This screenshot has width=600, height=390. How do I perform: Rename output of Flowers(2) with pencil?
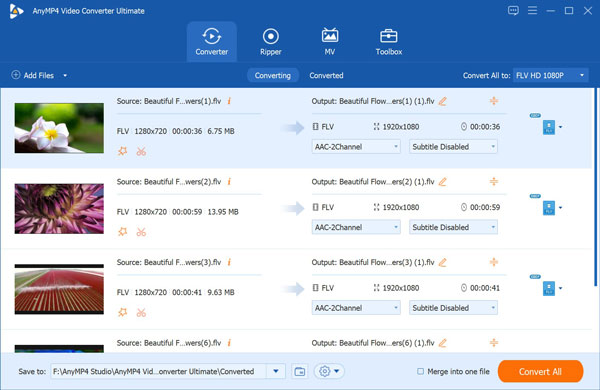(443, 181)
